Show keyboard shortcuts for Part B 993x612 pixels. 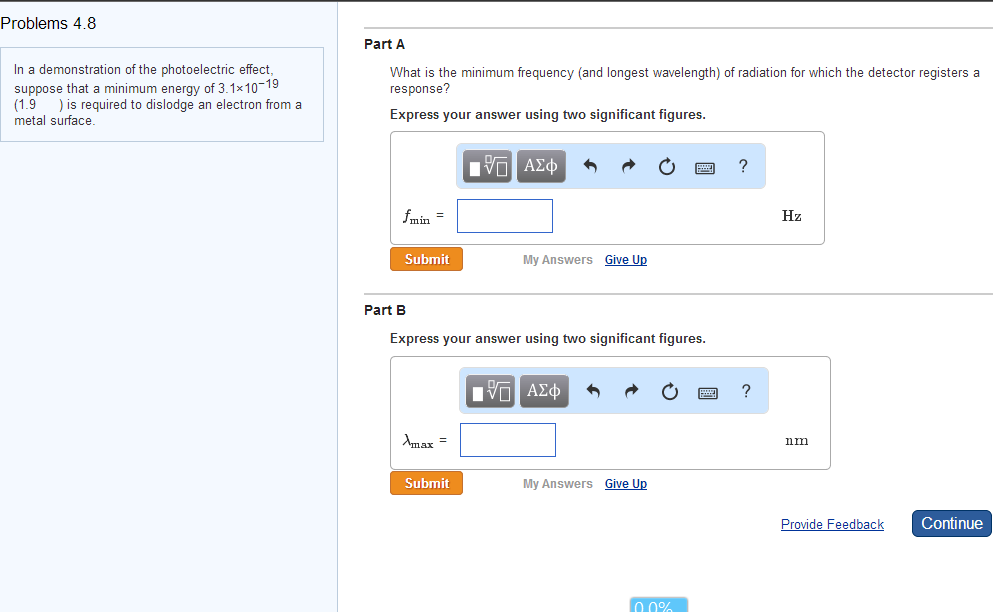708,393
